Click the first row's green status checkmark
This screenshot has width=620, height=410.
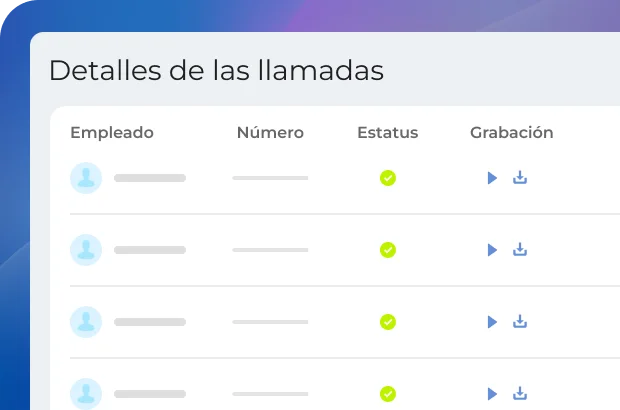(388, 178)
